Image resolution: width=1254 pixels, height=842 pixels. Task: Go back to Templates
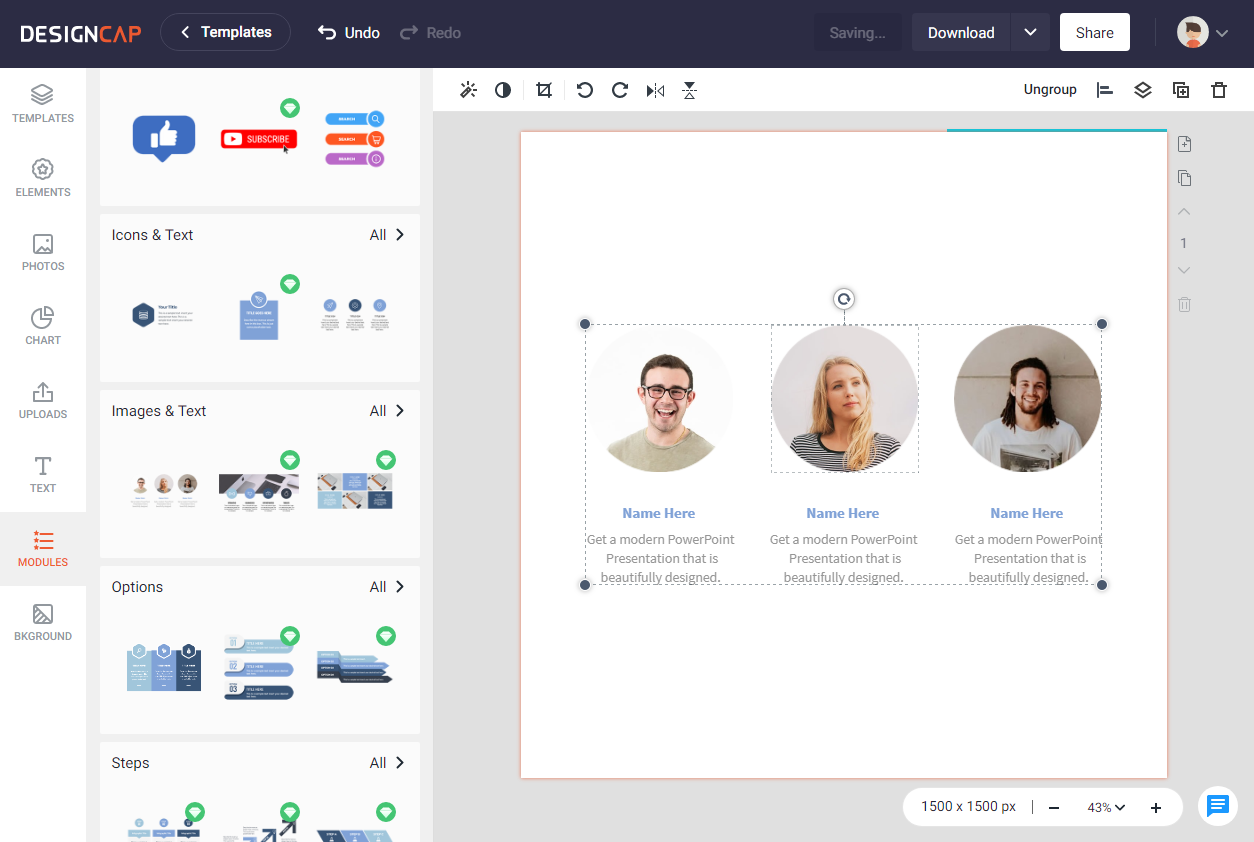coord(225,32)
